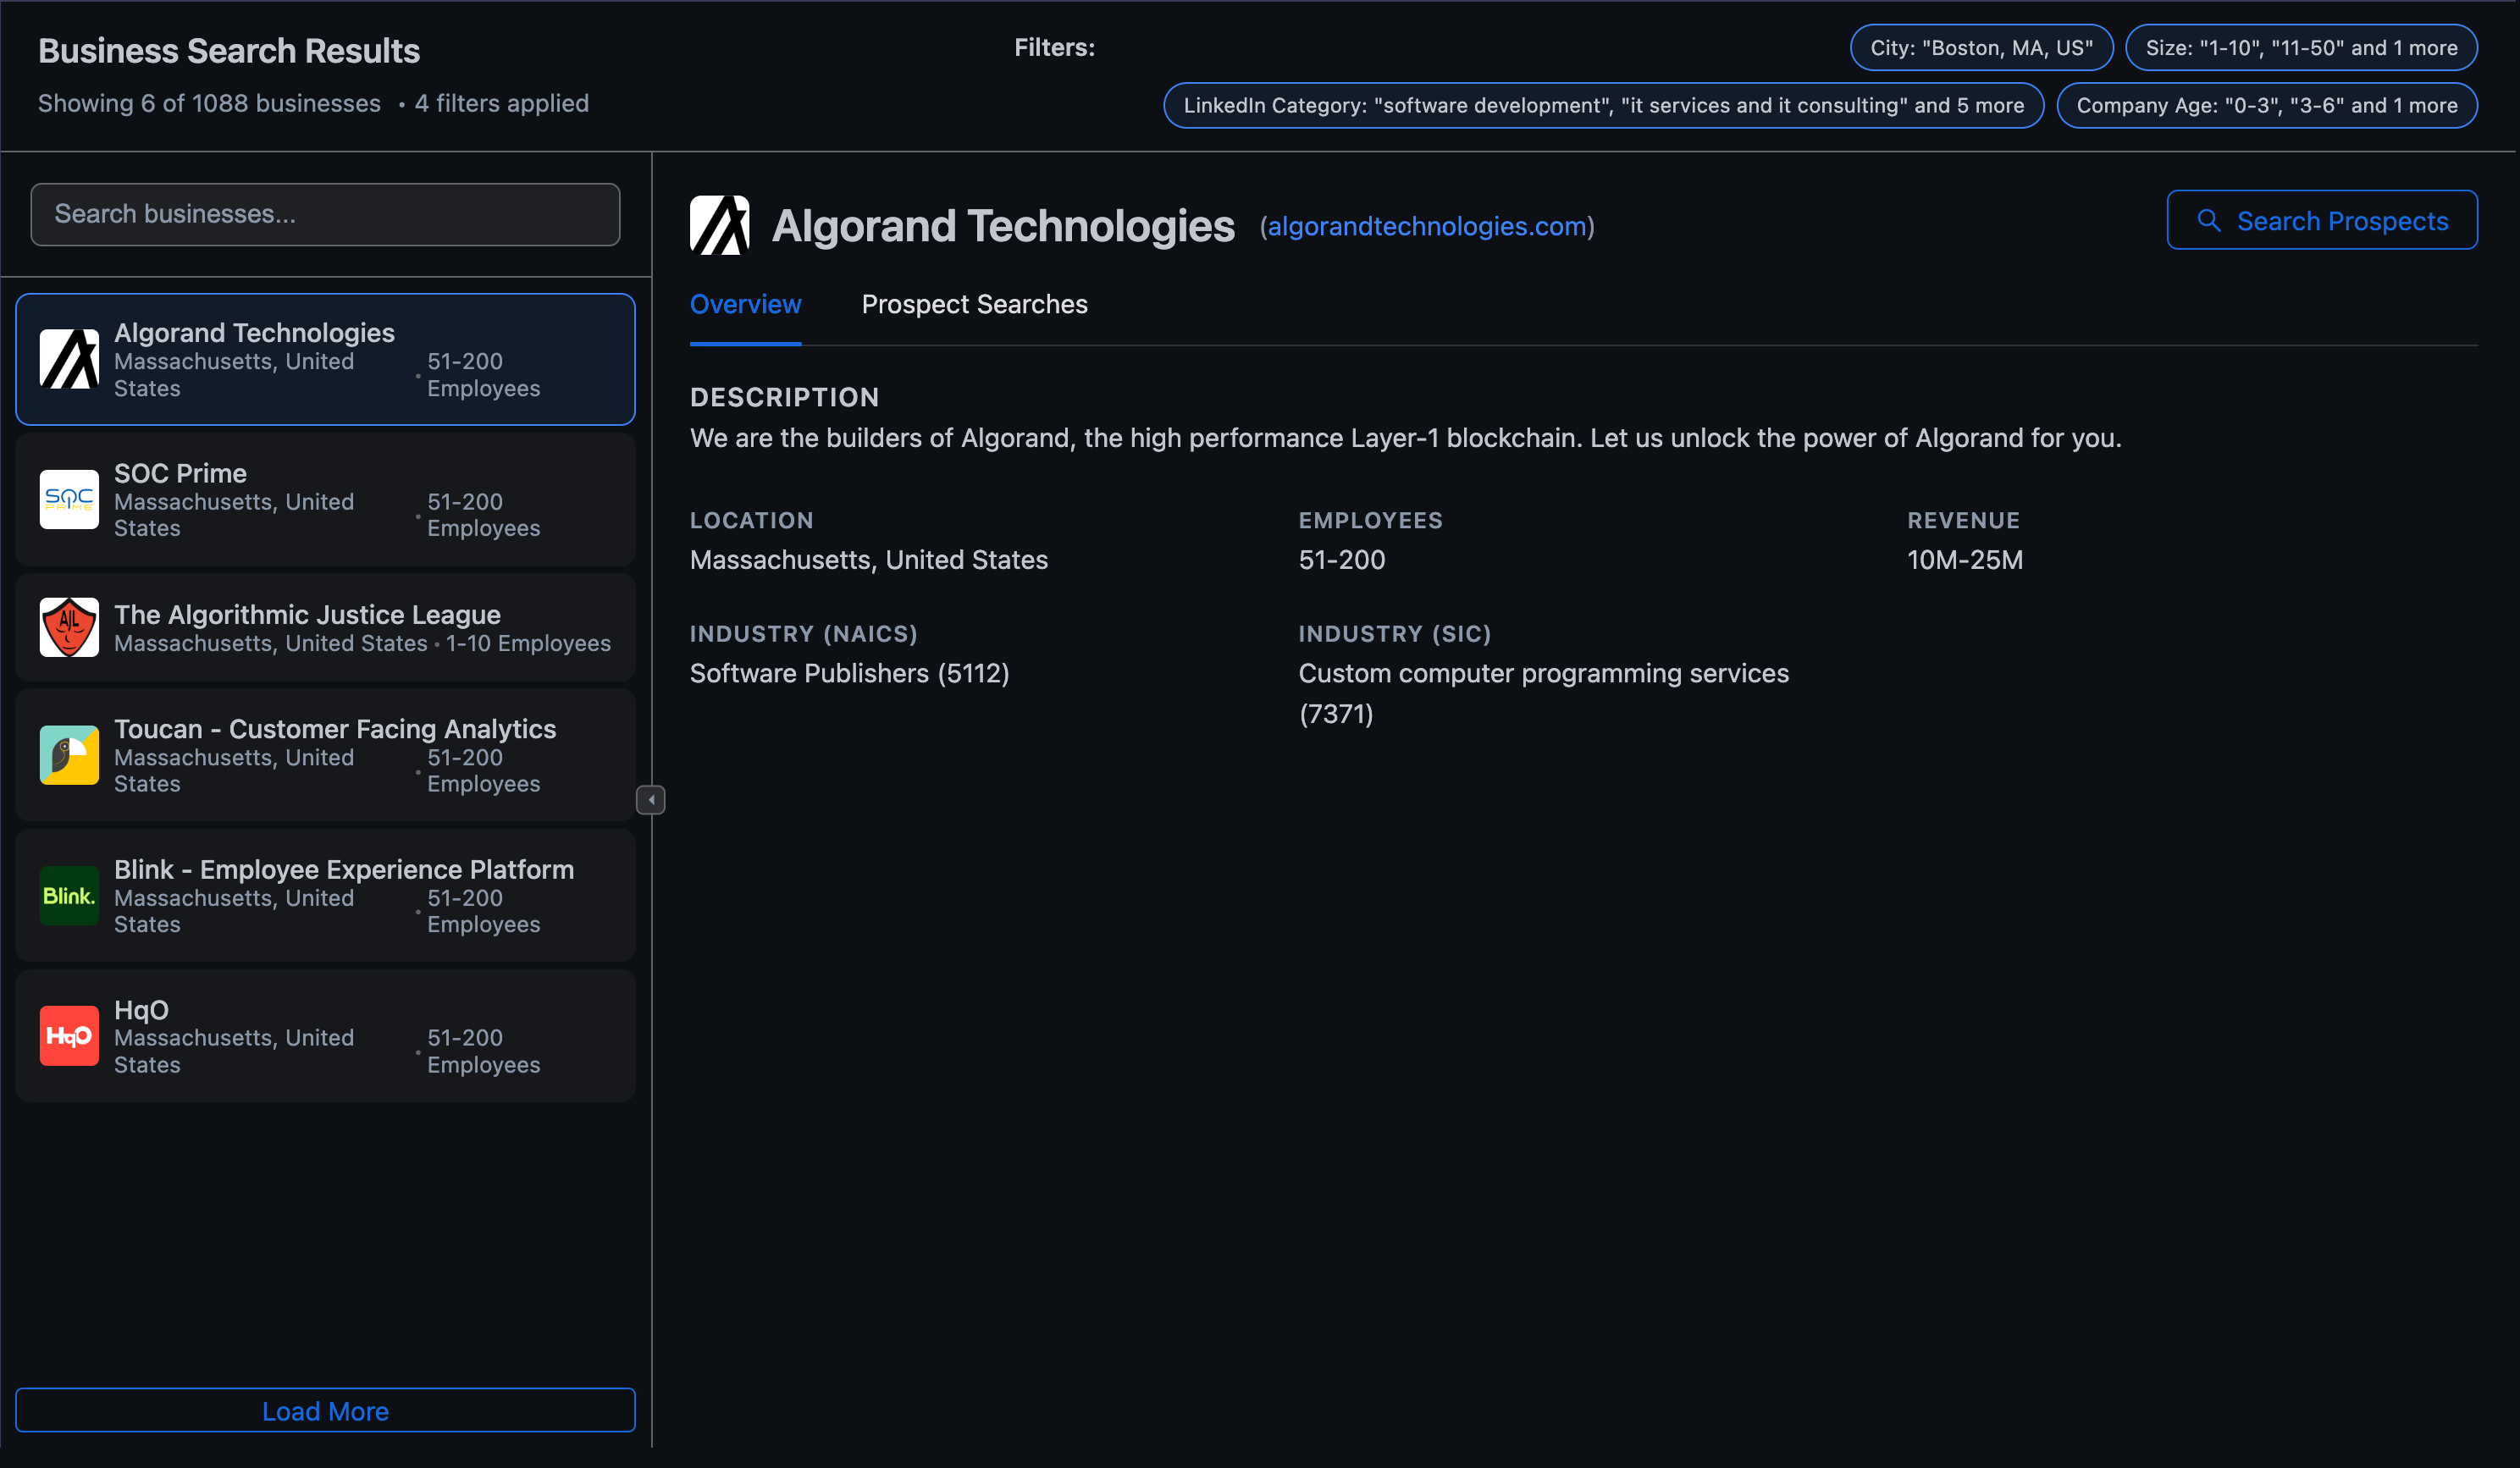The width and height of the screenshot is (2520, 1468).
Task: Click the large Algorand logo in the detail header
Action: coord(719,225)
